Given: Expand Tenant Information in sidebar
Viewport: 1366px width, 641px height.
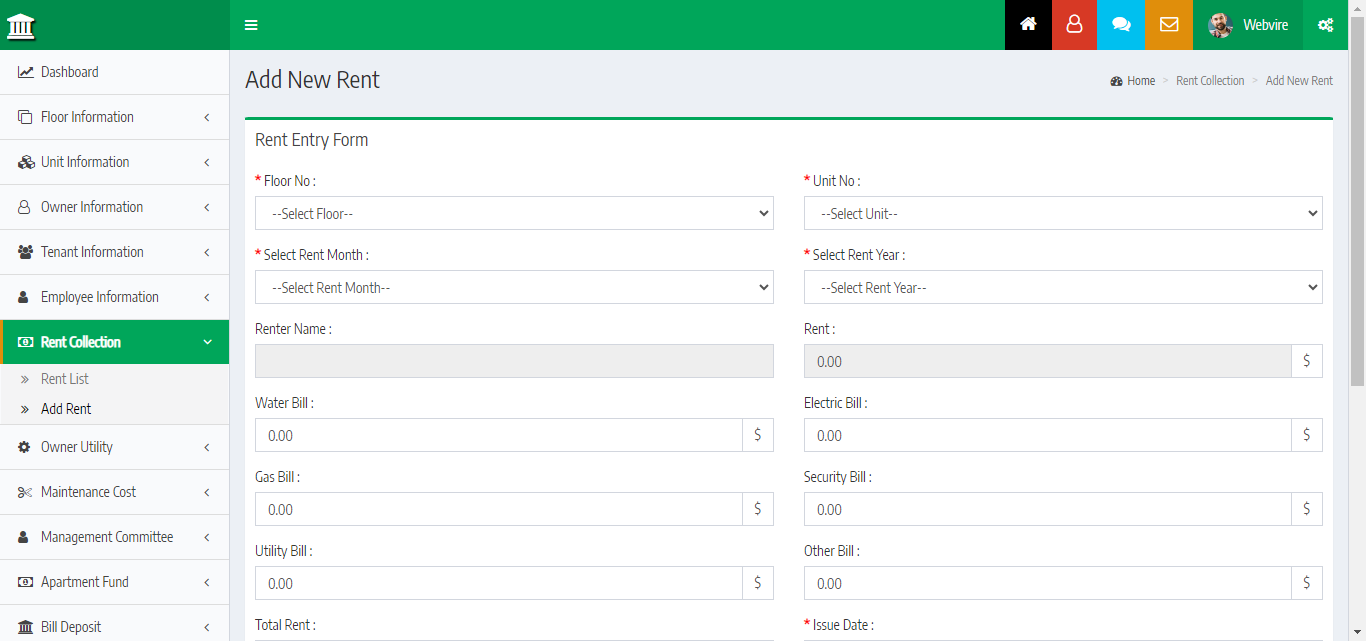Looking at the screenshot, I should pos(114,252).
